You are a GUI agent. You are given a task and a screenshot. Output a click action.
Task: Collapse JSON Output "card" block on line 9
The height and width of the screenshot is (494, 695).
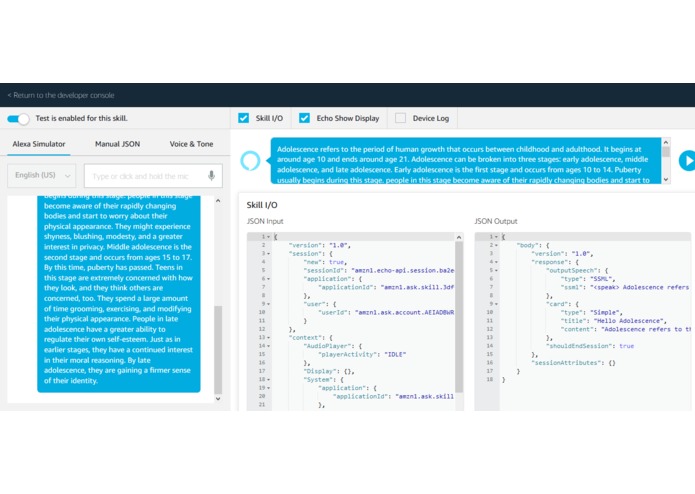tap(496, 304)
